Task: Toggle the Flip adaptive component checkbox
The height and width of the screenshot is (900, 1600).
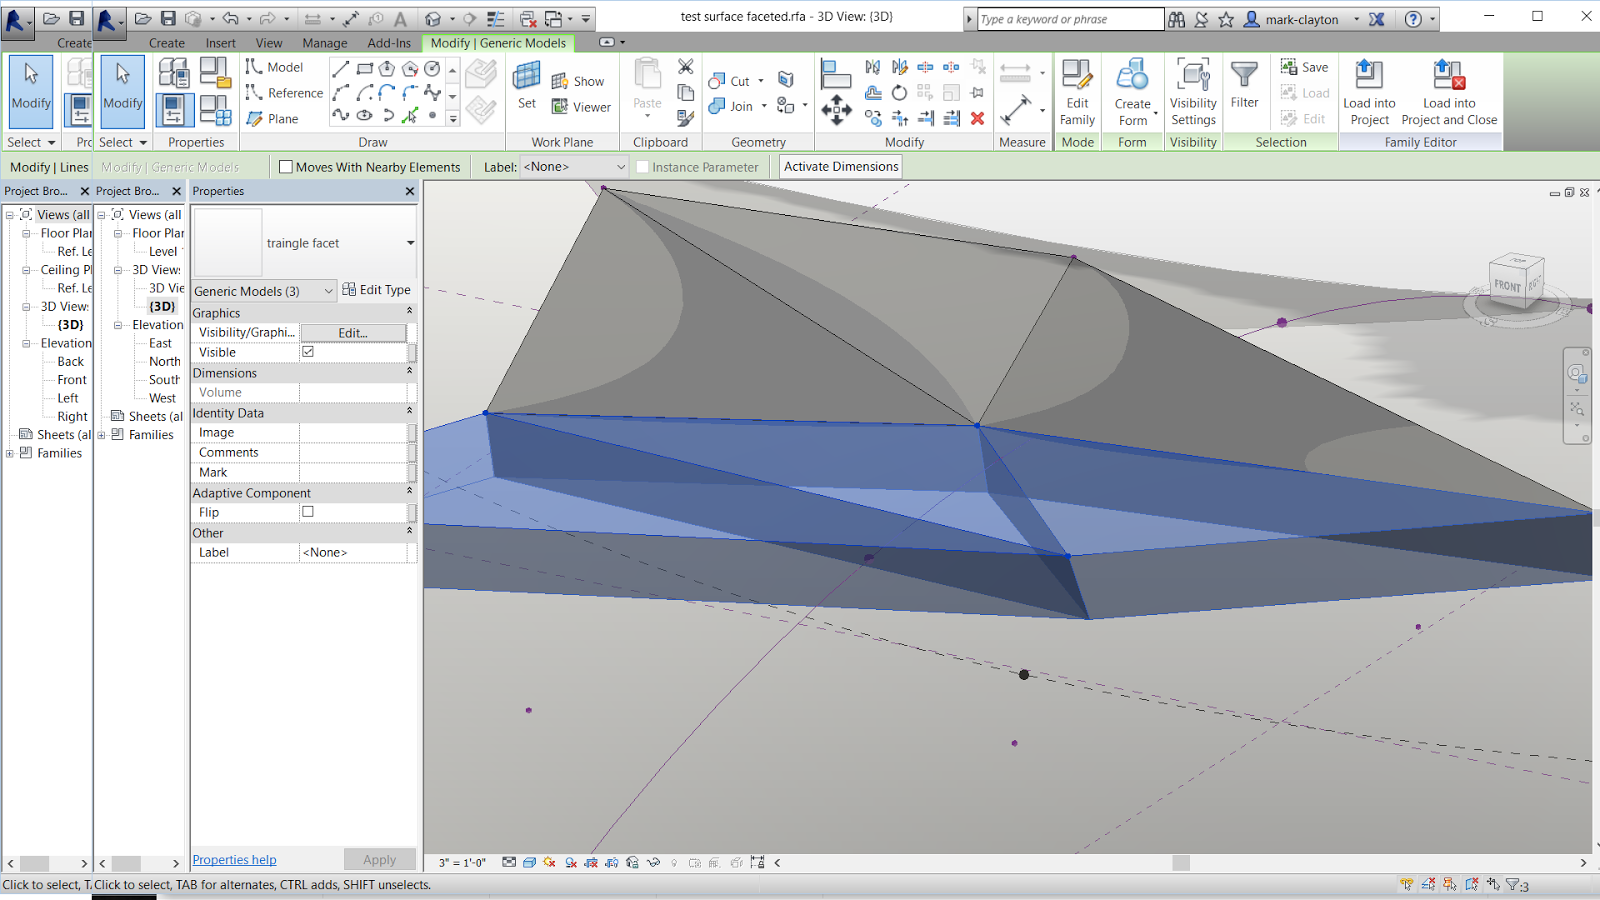Action: [308, 511]
